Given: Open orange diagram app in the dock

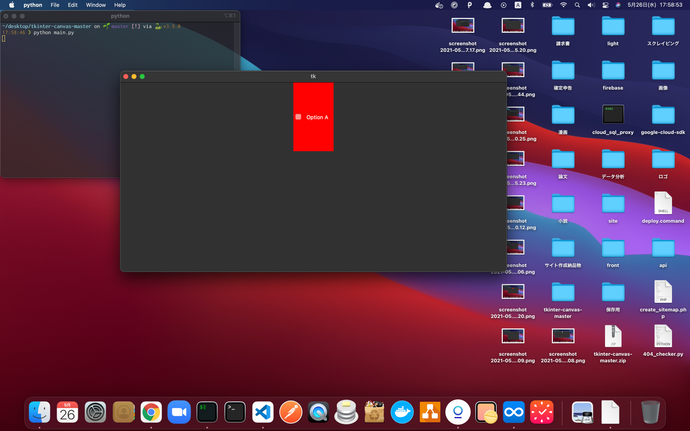Looking at the screenshot, I should (x=430, y=413).
